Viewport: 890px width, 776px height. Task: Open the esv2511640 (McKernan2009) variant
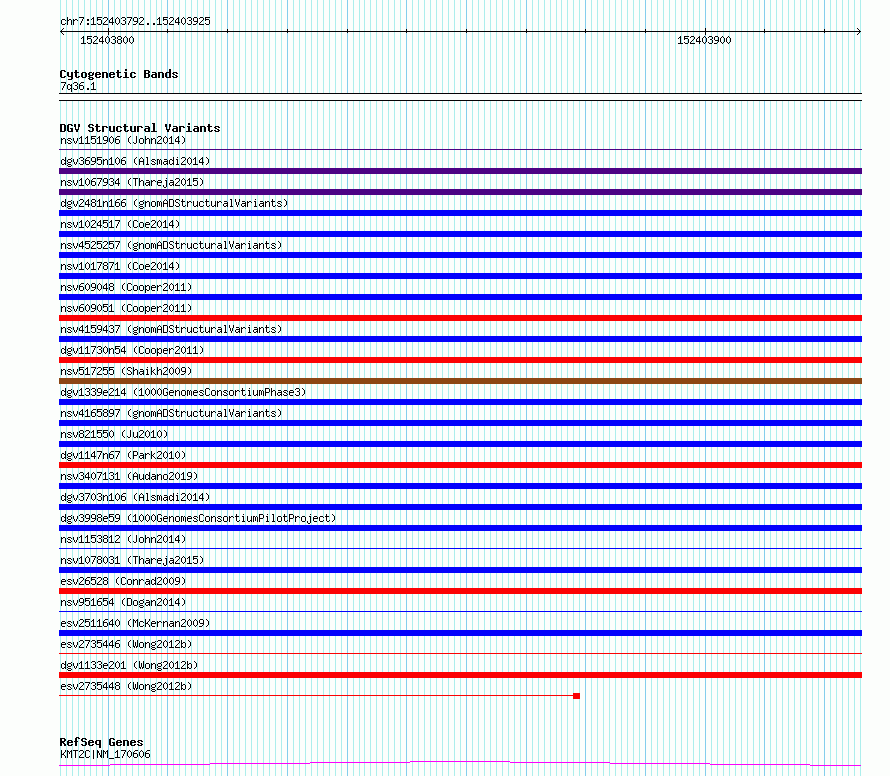click(135, 623)
